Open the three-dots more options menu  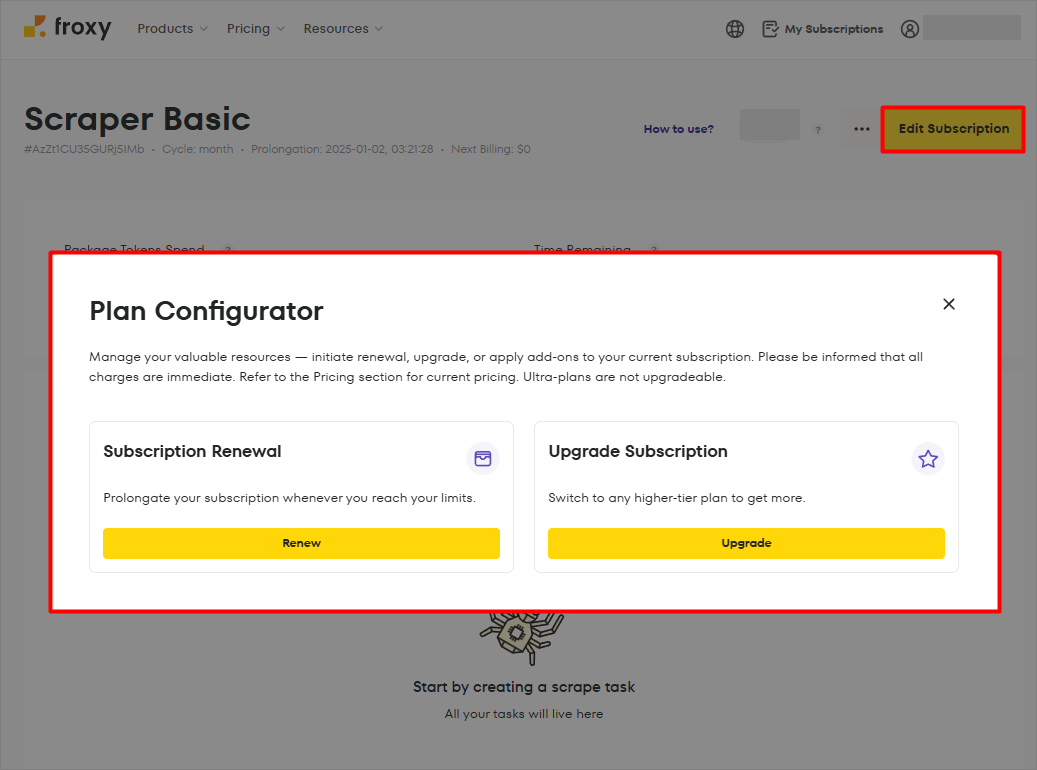861,129
